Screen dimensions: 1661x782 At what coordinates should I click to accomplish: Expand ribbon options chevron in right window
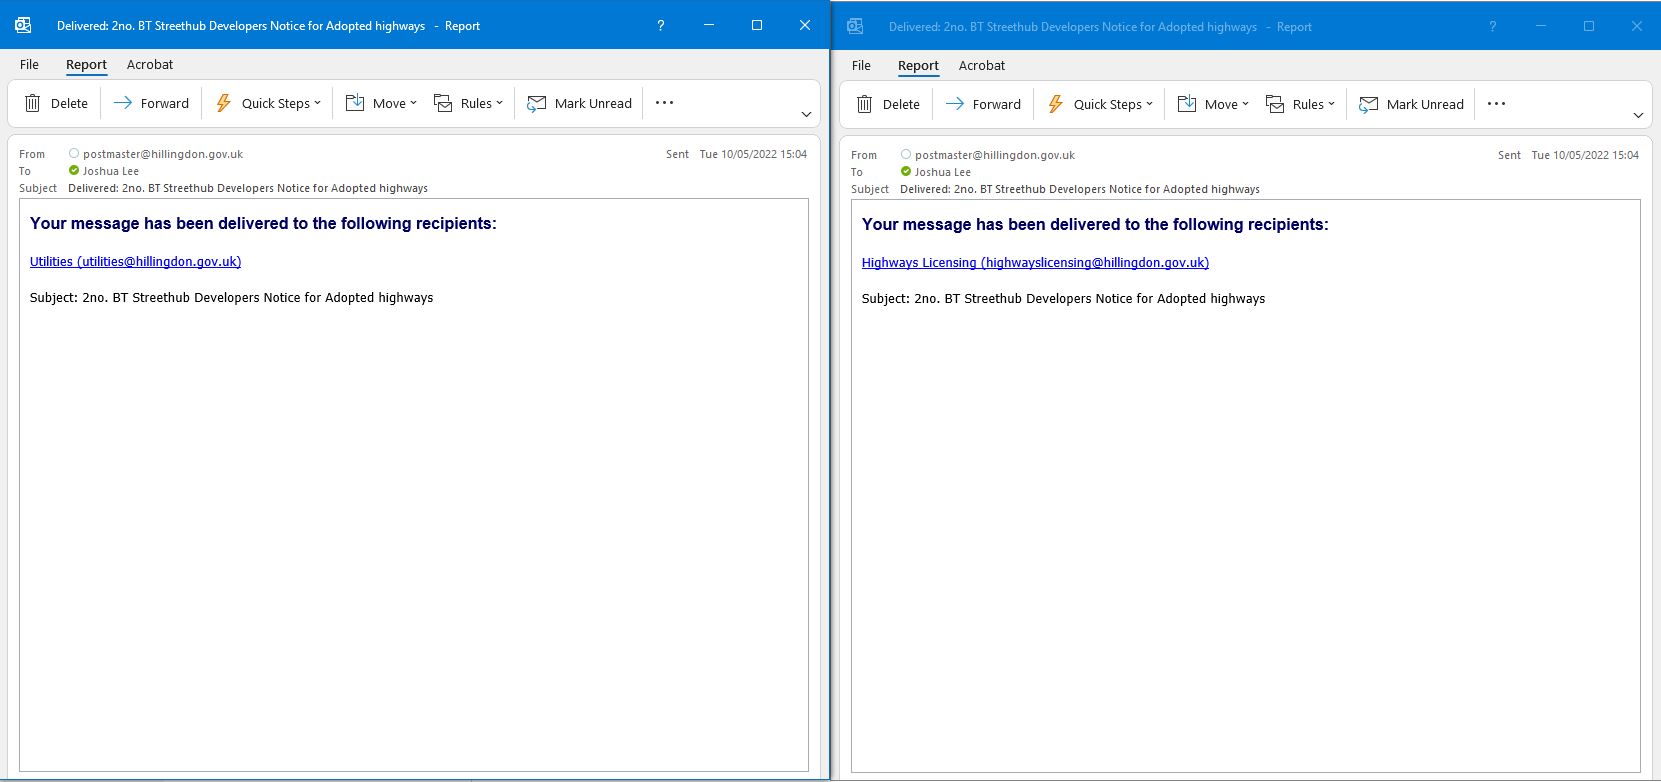pos(1638,116)
